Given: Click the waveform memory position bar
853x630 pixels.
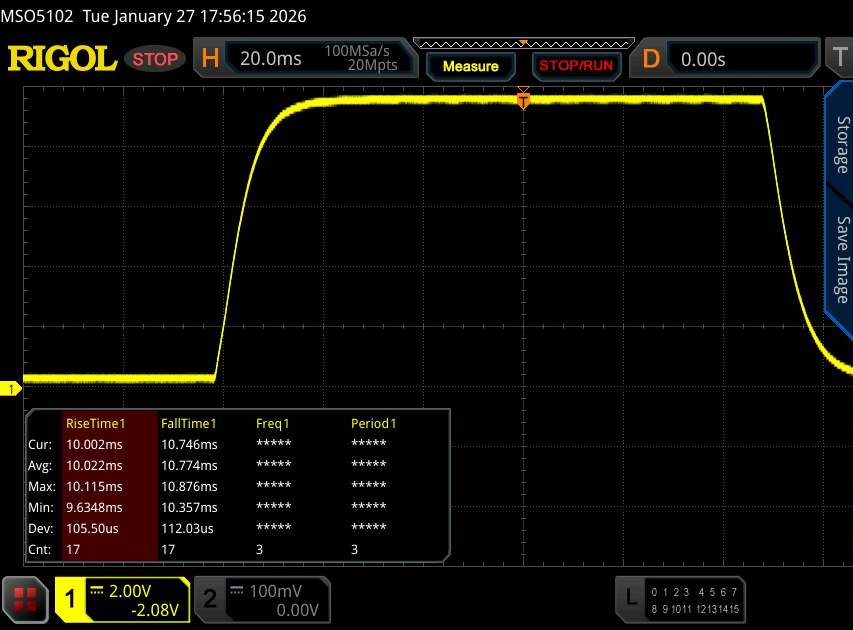Looking at the screenshot, I should tap(523, 43).
